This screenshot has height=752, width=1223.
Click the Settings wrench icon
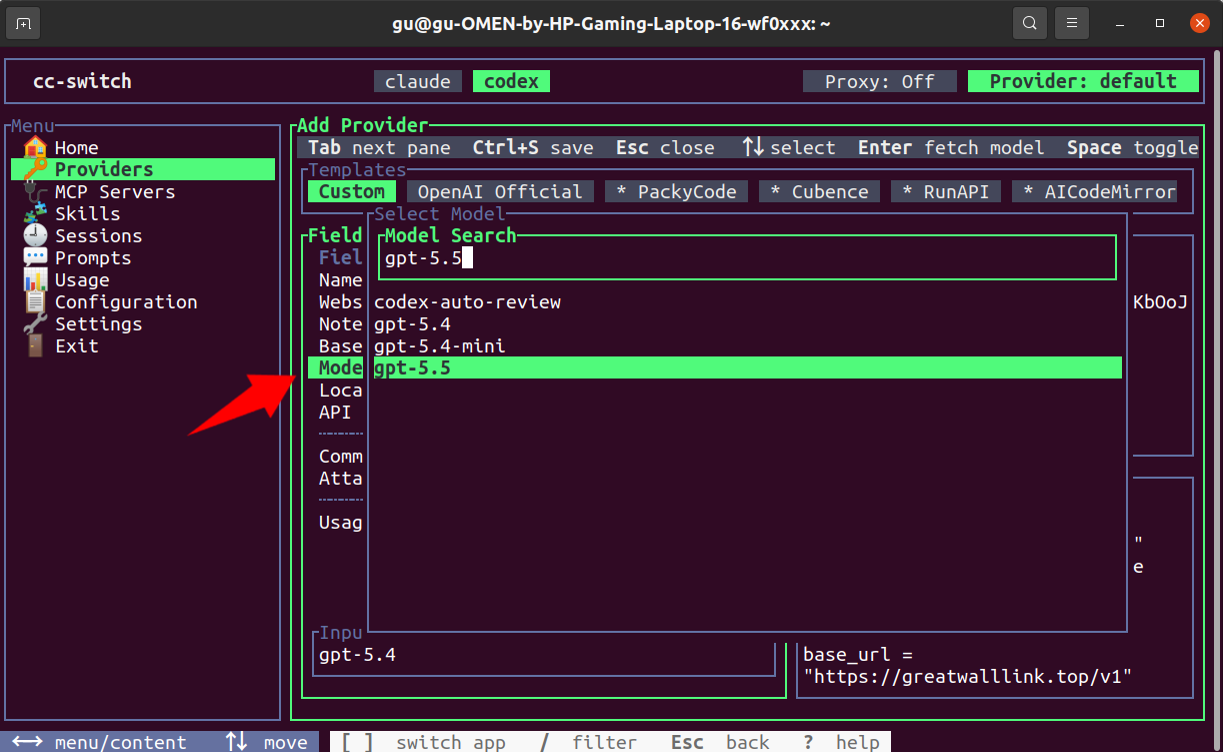click(x=35, y=323)
